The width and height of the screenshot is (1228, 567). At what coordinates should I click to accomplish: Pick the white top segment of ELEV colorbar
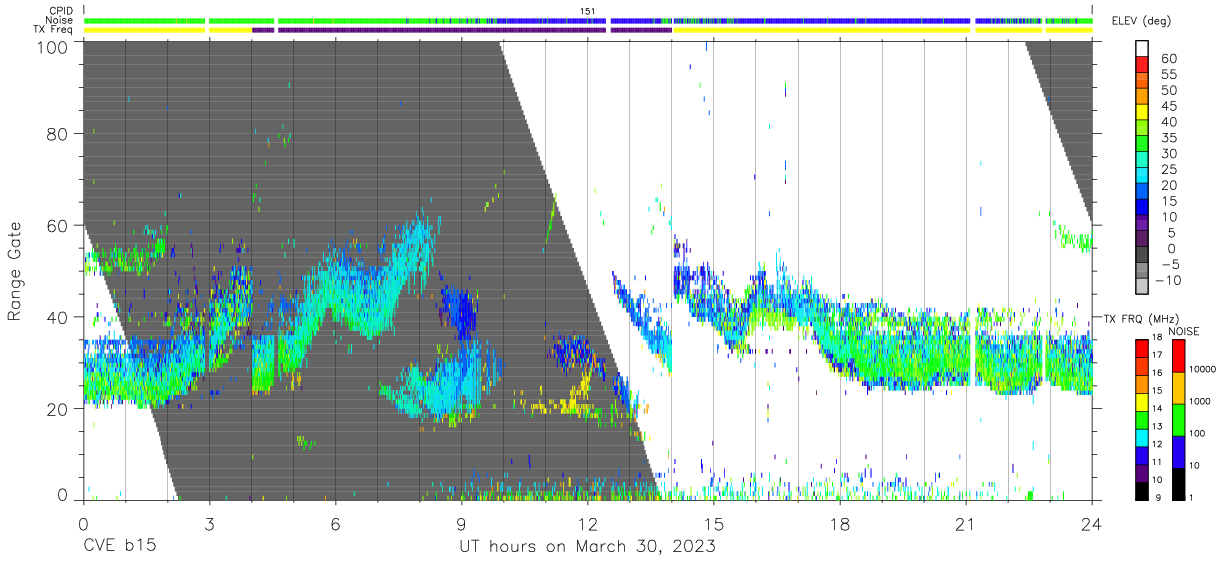1143,49
